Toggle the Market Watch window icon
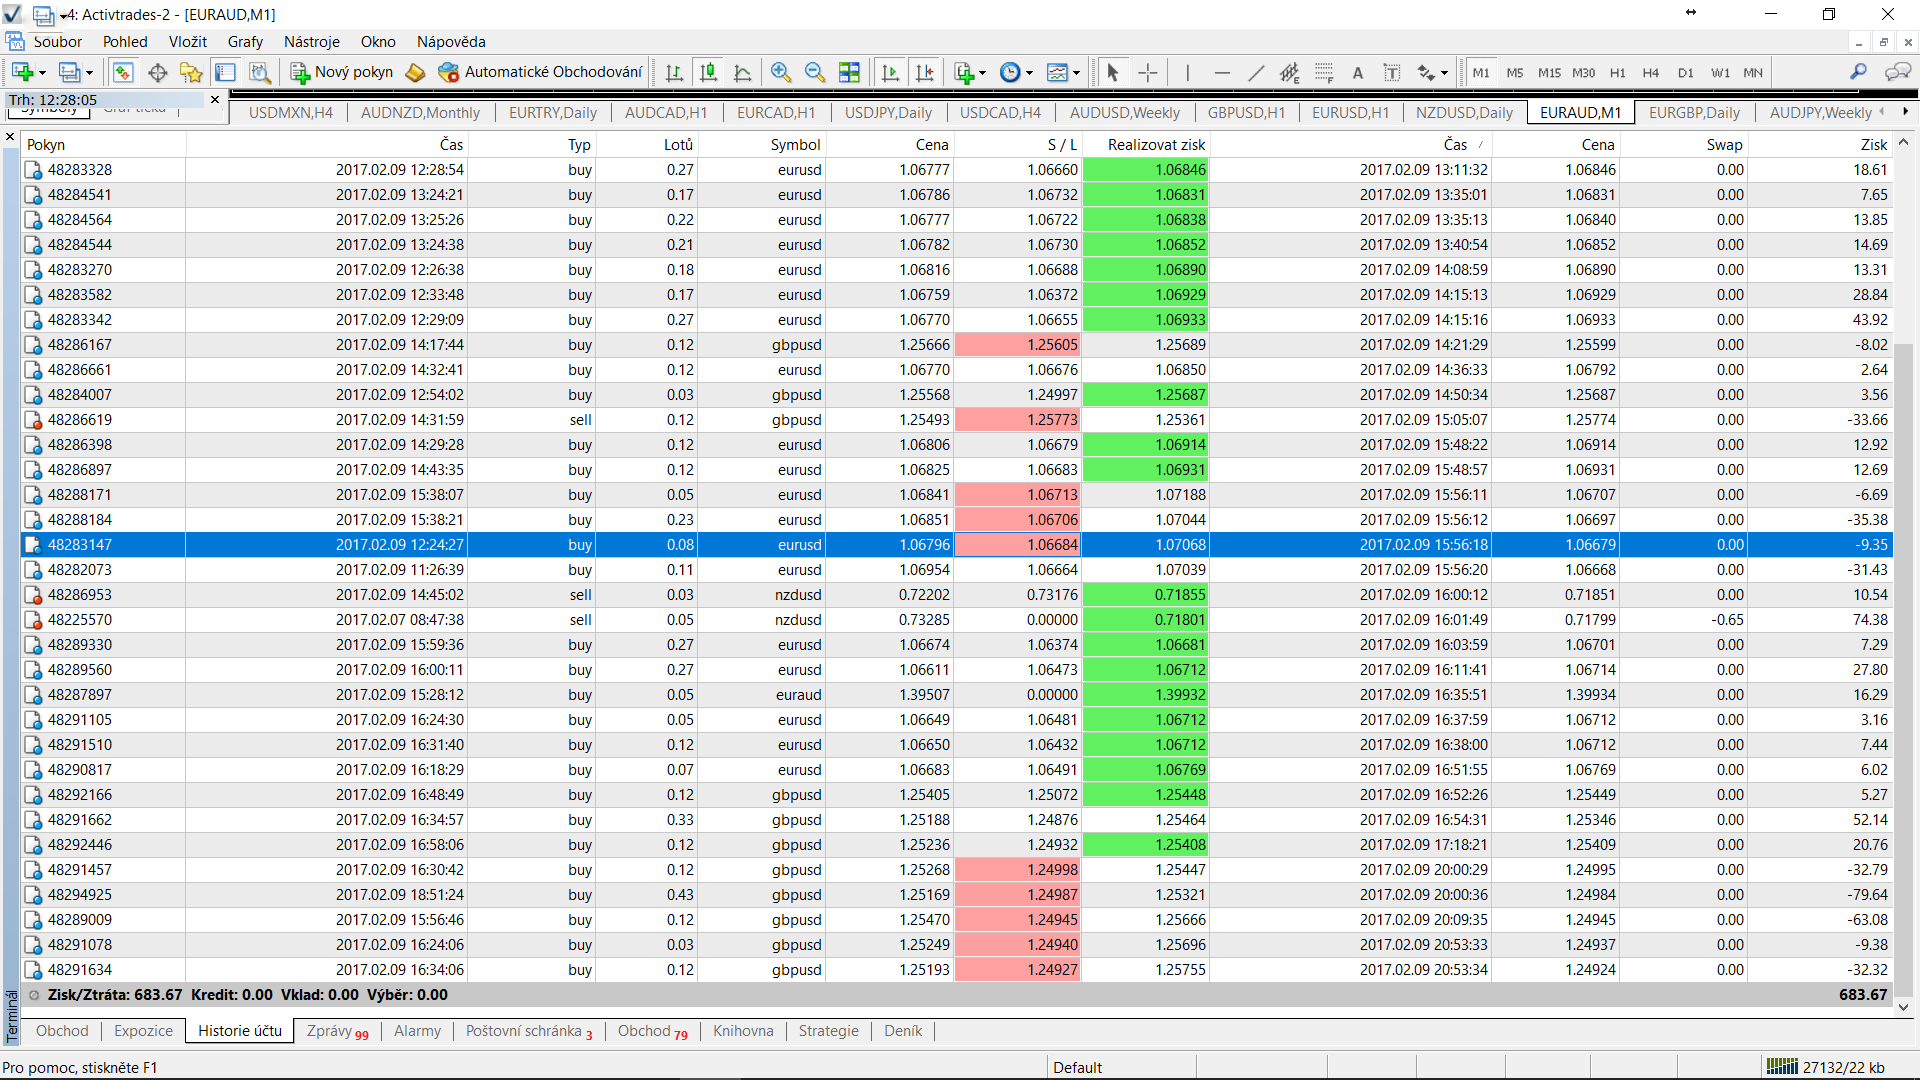This screenshot has height=1080, width=1920. [x=123, y=72]
